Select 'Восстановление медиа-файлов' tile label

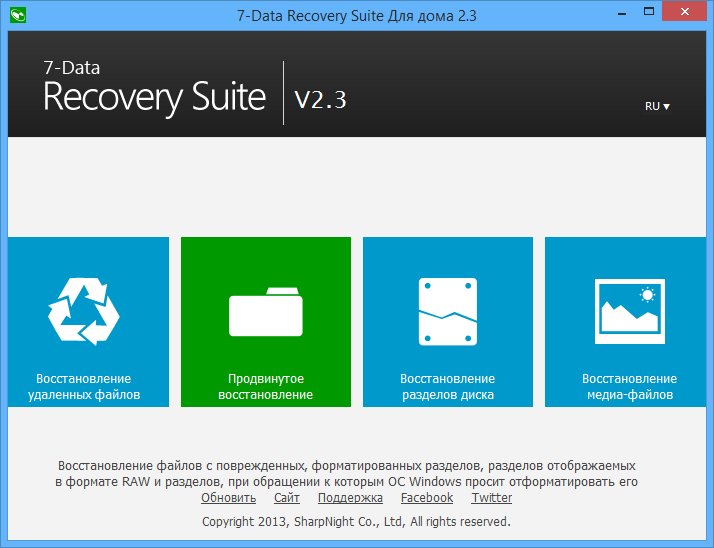click(630, 387)
